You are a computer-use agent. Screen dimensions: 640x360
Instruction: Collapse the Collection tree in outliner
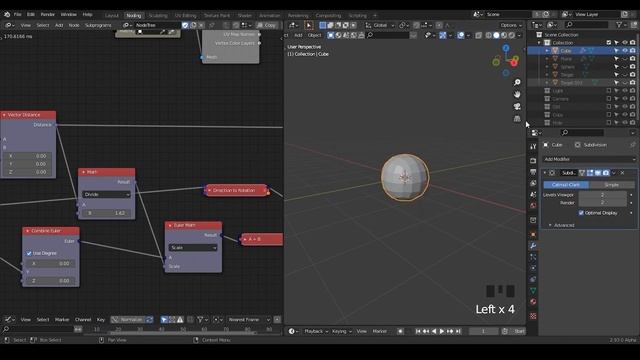click(x=539, y=42)
